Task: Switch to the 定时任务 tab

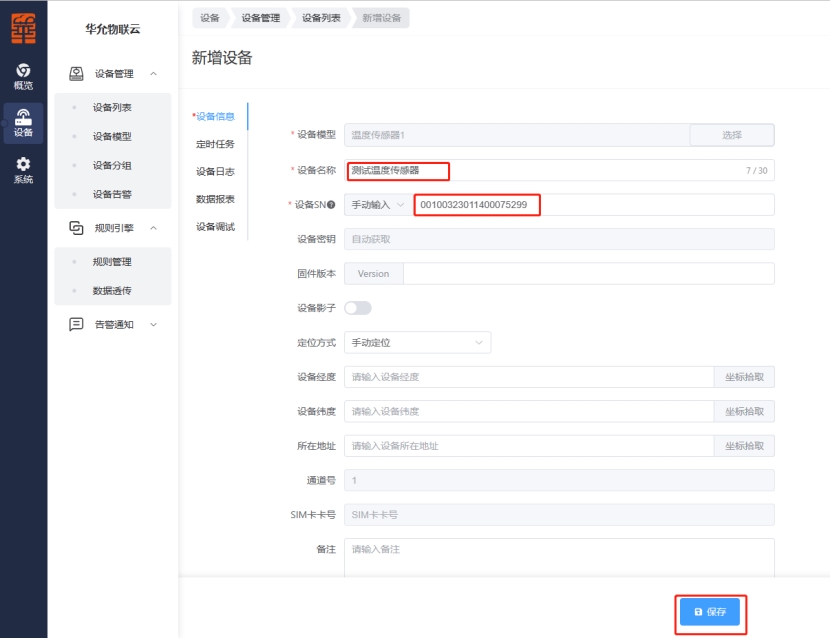Action: (215, 144)
